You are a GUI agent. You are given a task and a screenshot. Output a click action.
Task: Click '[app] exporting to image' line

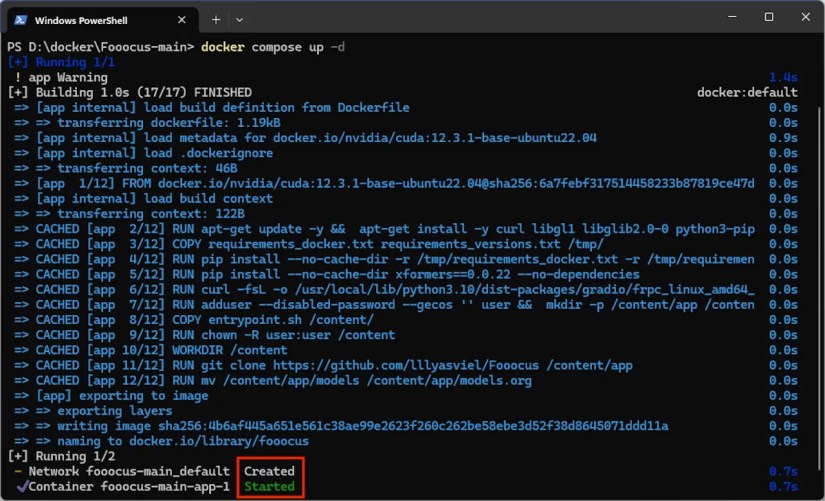(x=111, y=396)
